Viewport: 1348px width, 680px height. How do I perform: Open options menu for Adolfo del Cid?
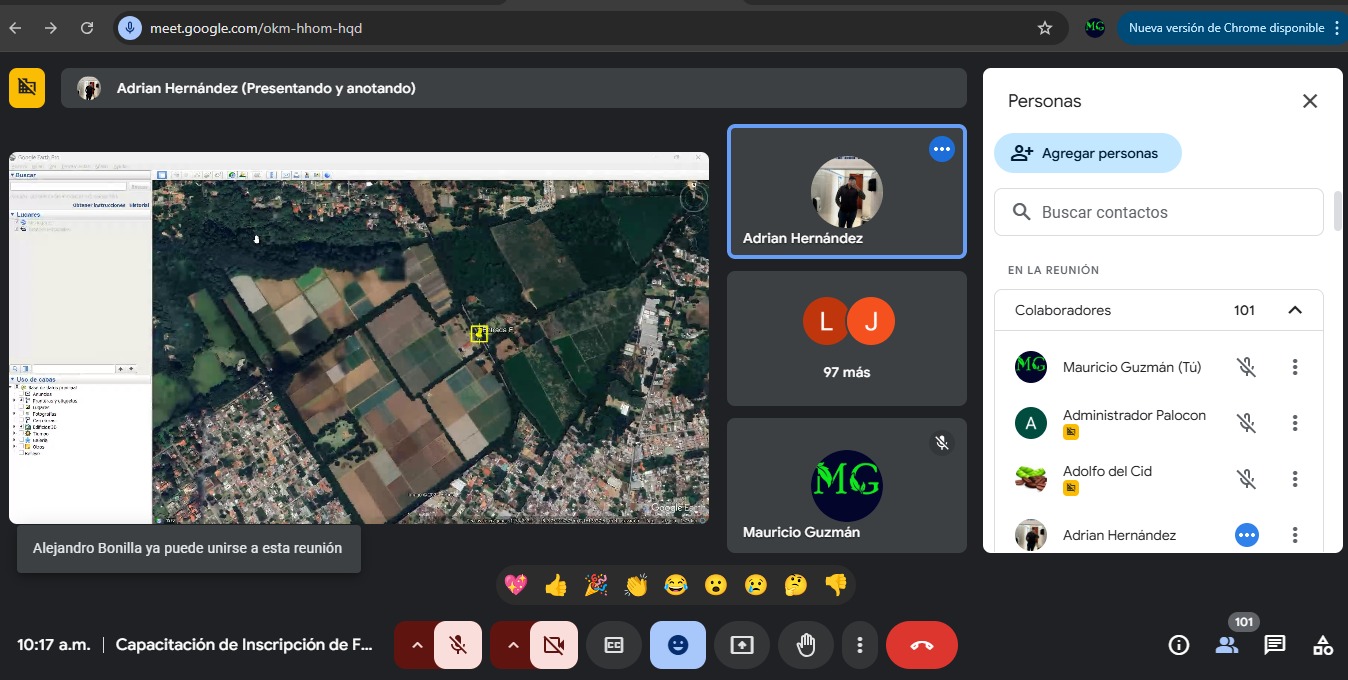[1295, 479]
